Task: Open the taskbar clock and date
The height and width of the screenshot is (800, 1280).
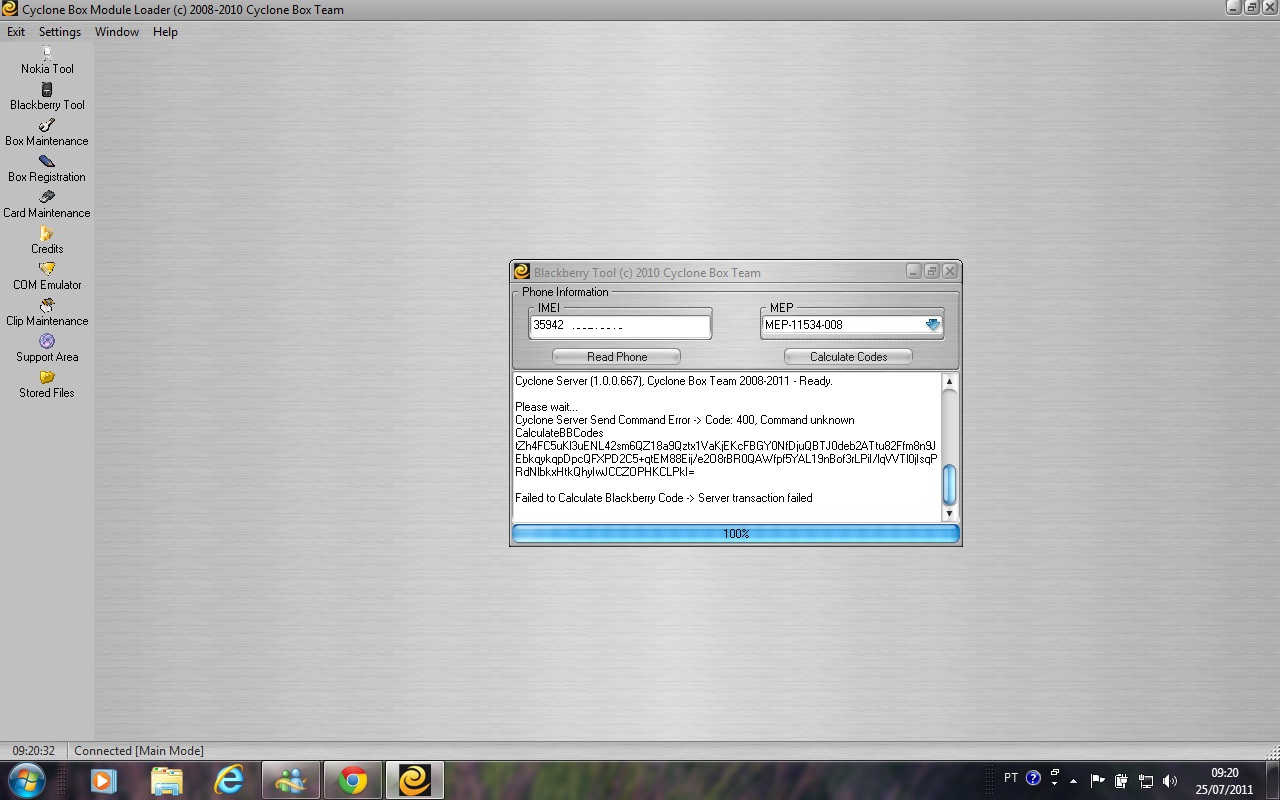Action: 1225,781
